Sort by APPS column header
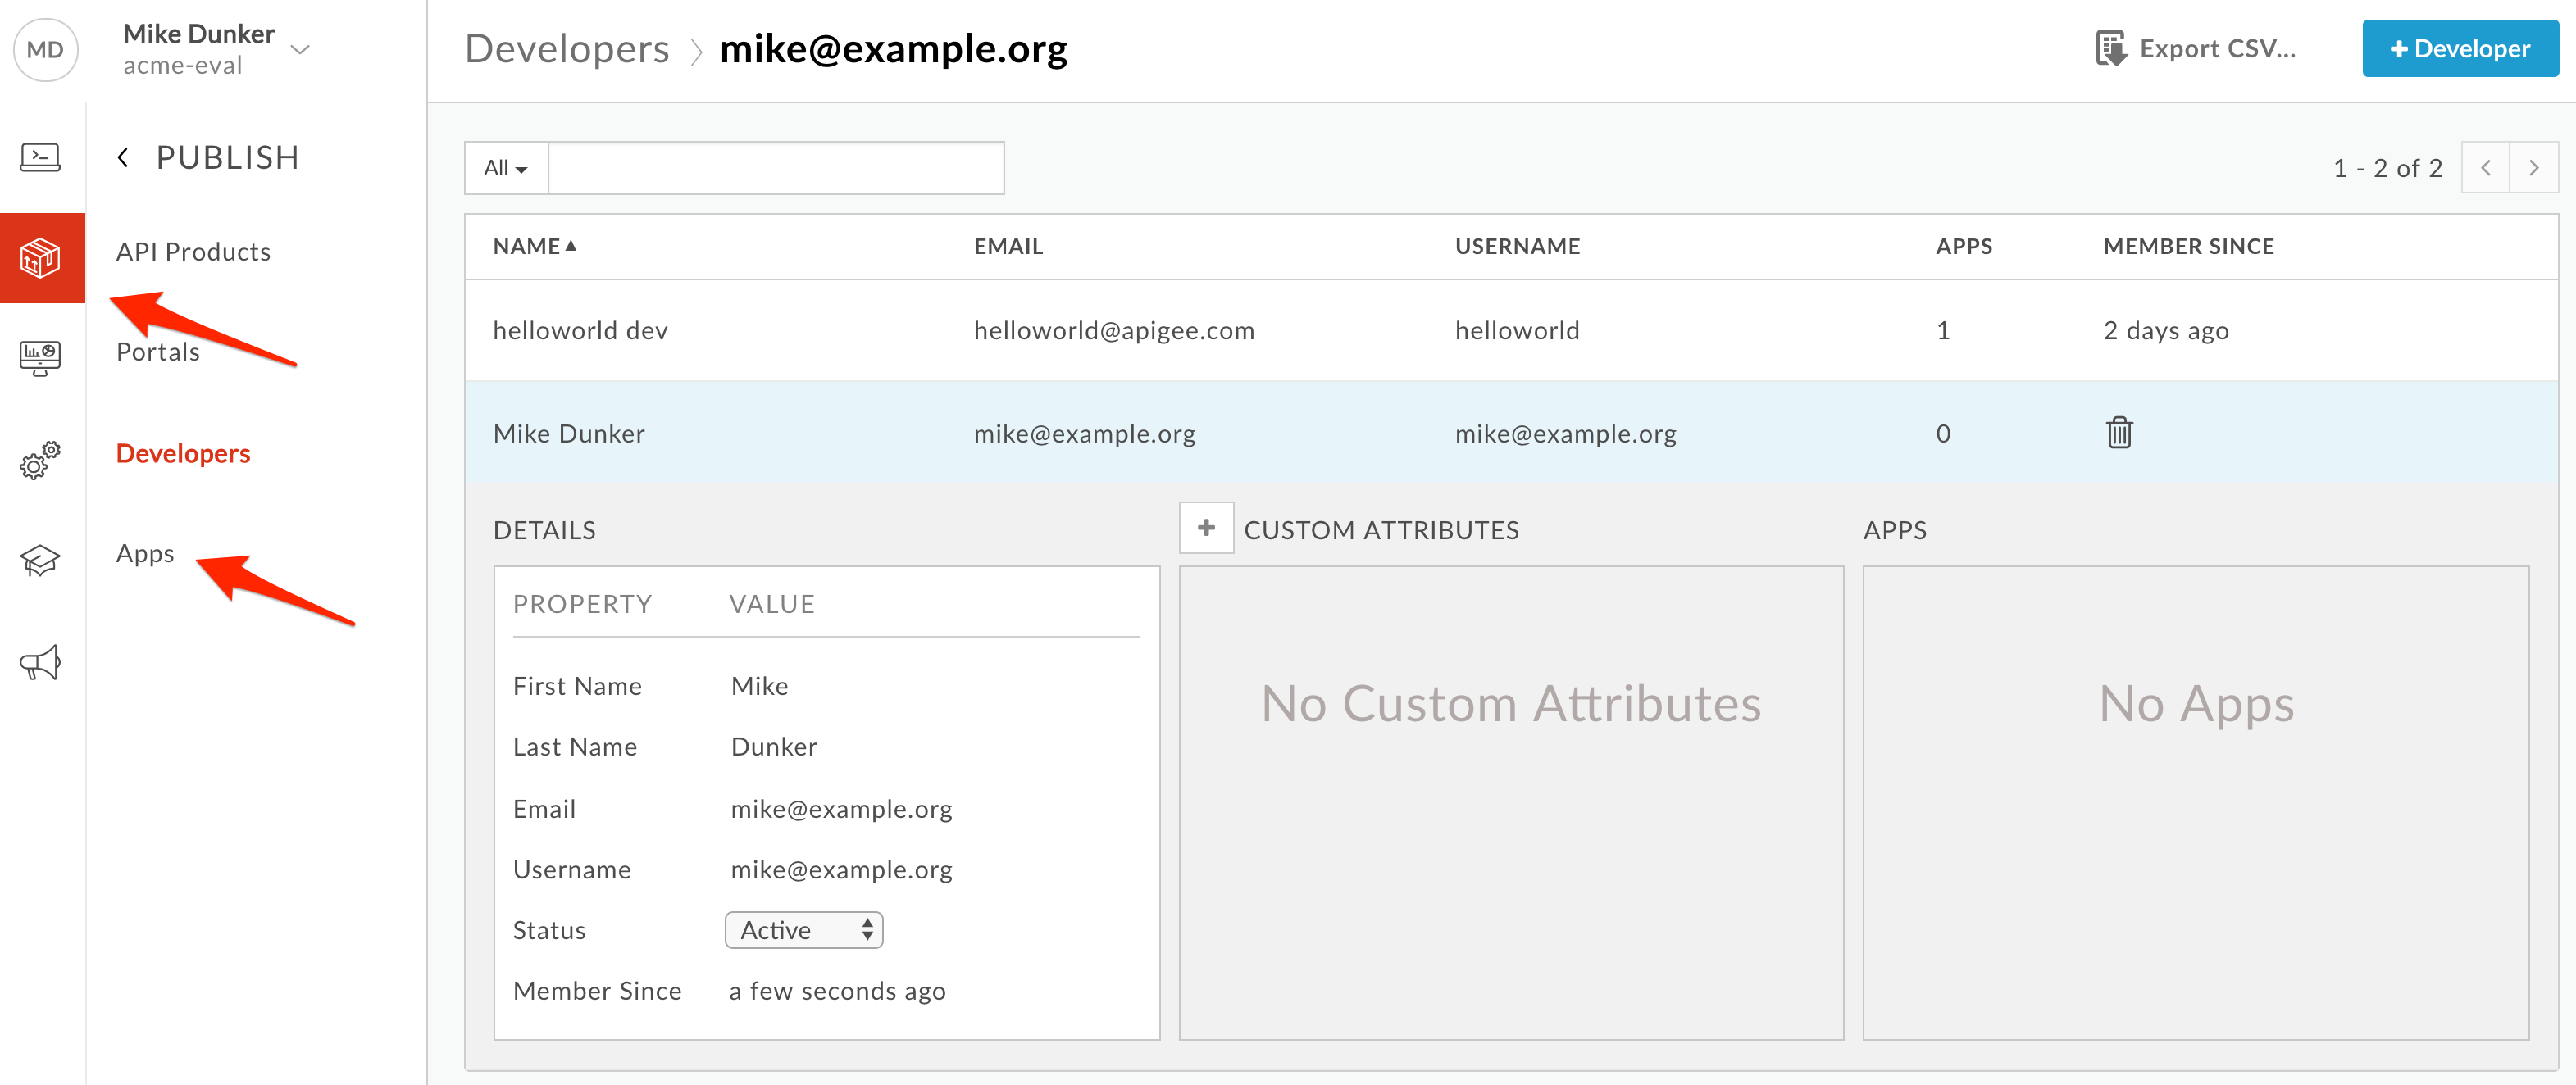 [x=1964, y=246]
